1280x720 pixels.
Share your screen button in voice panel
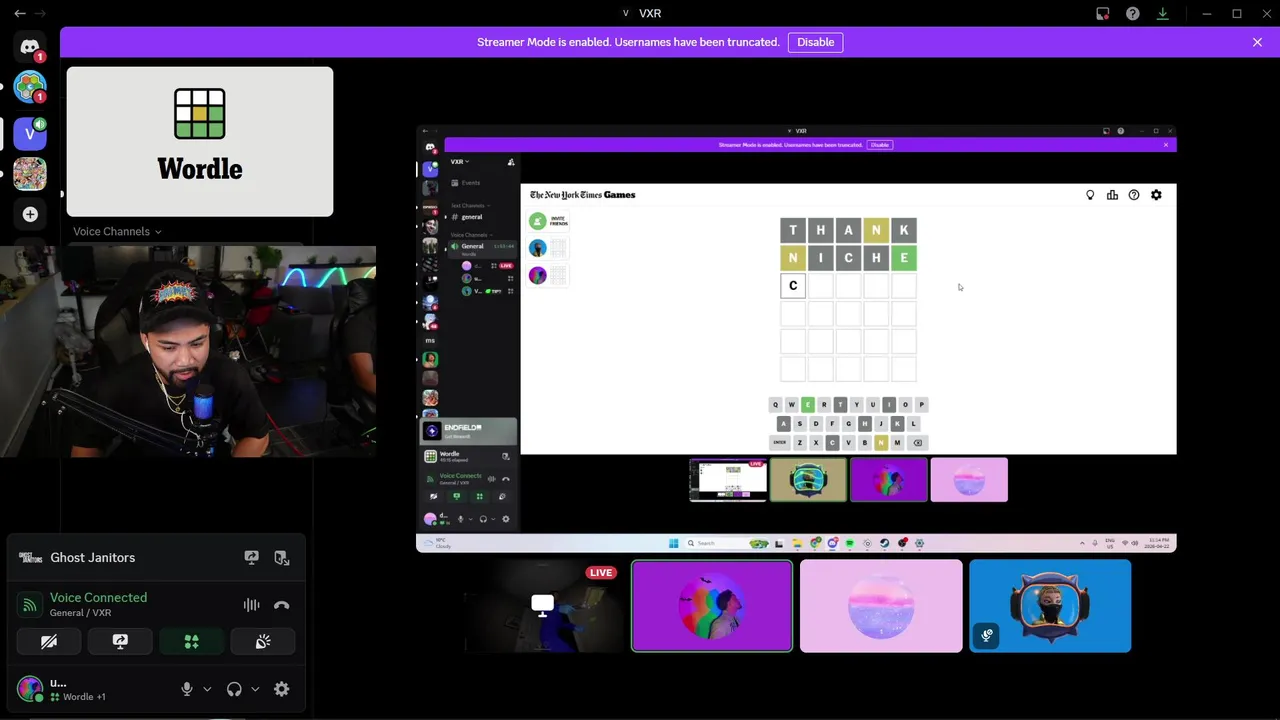tap(120, 641)
